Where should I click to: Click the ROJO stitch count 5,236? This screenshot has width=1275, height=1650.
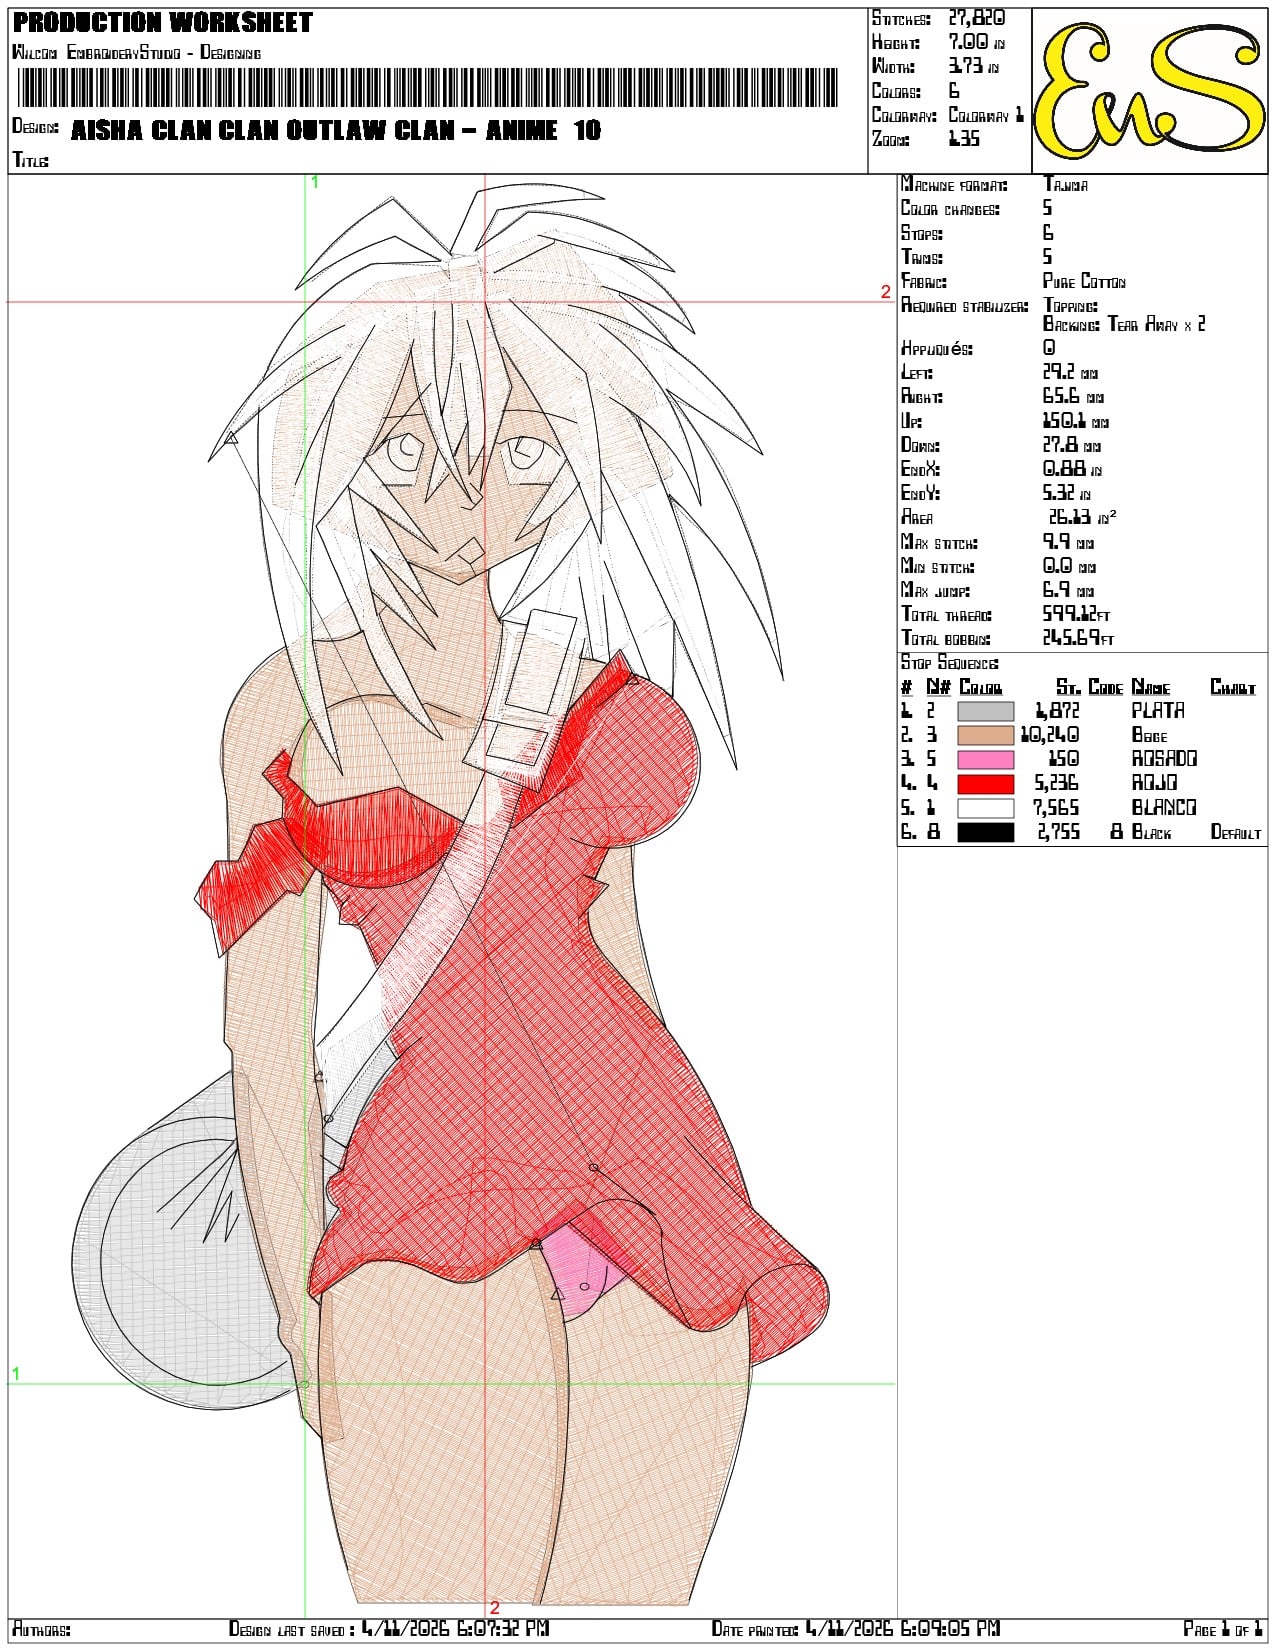(x=1057, y=784)
